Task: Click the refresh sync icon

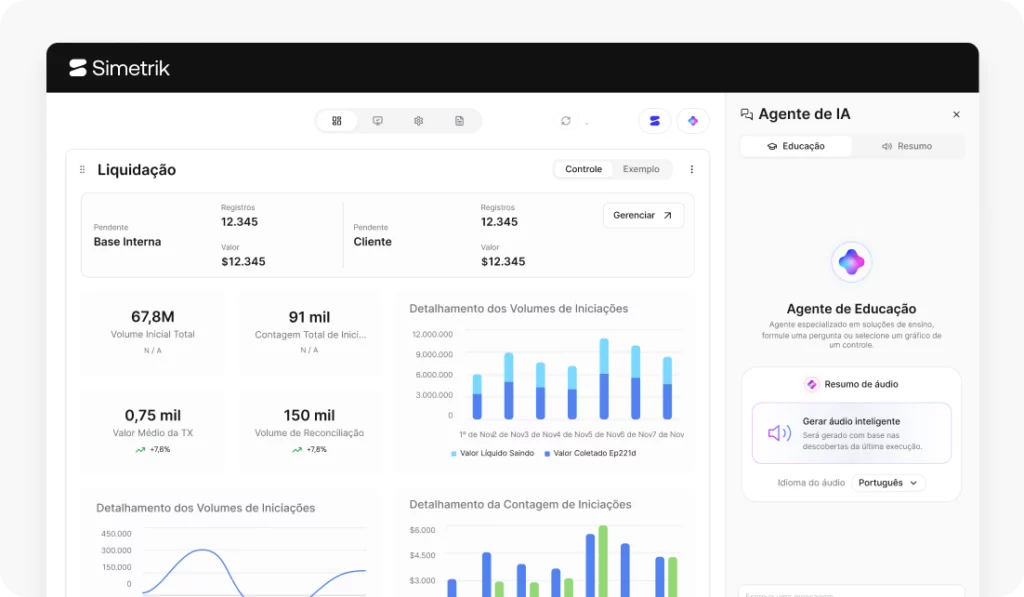Action: (566, 121)
